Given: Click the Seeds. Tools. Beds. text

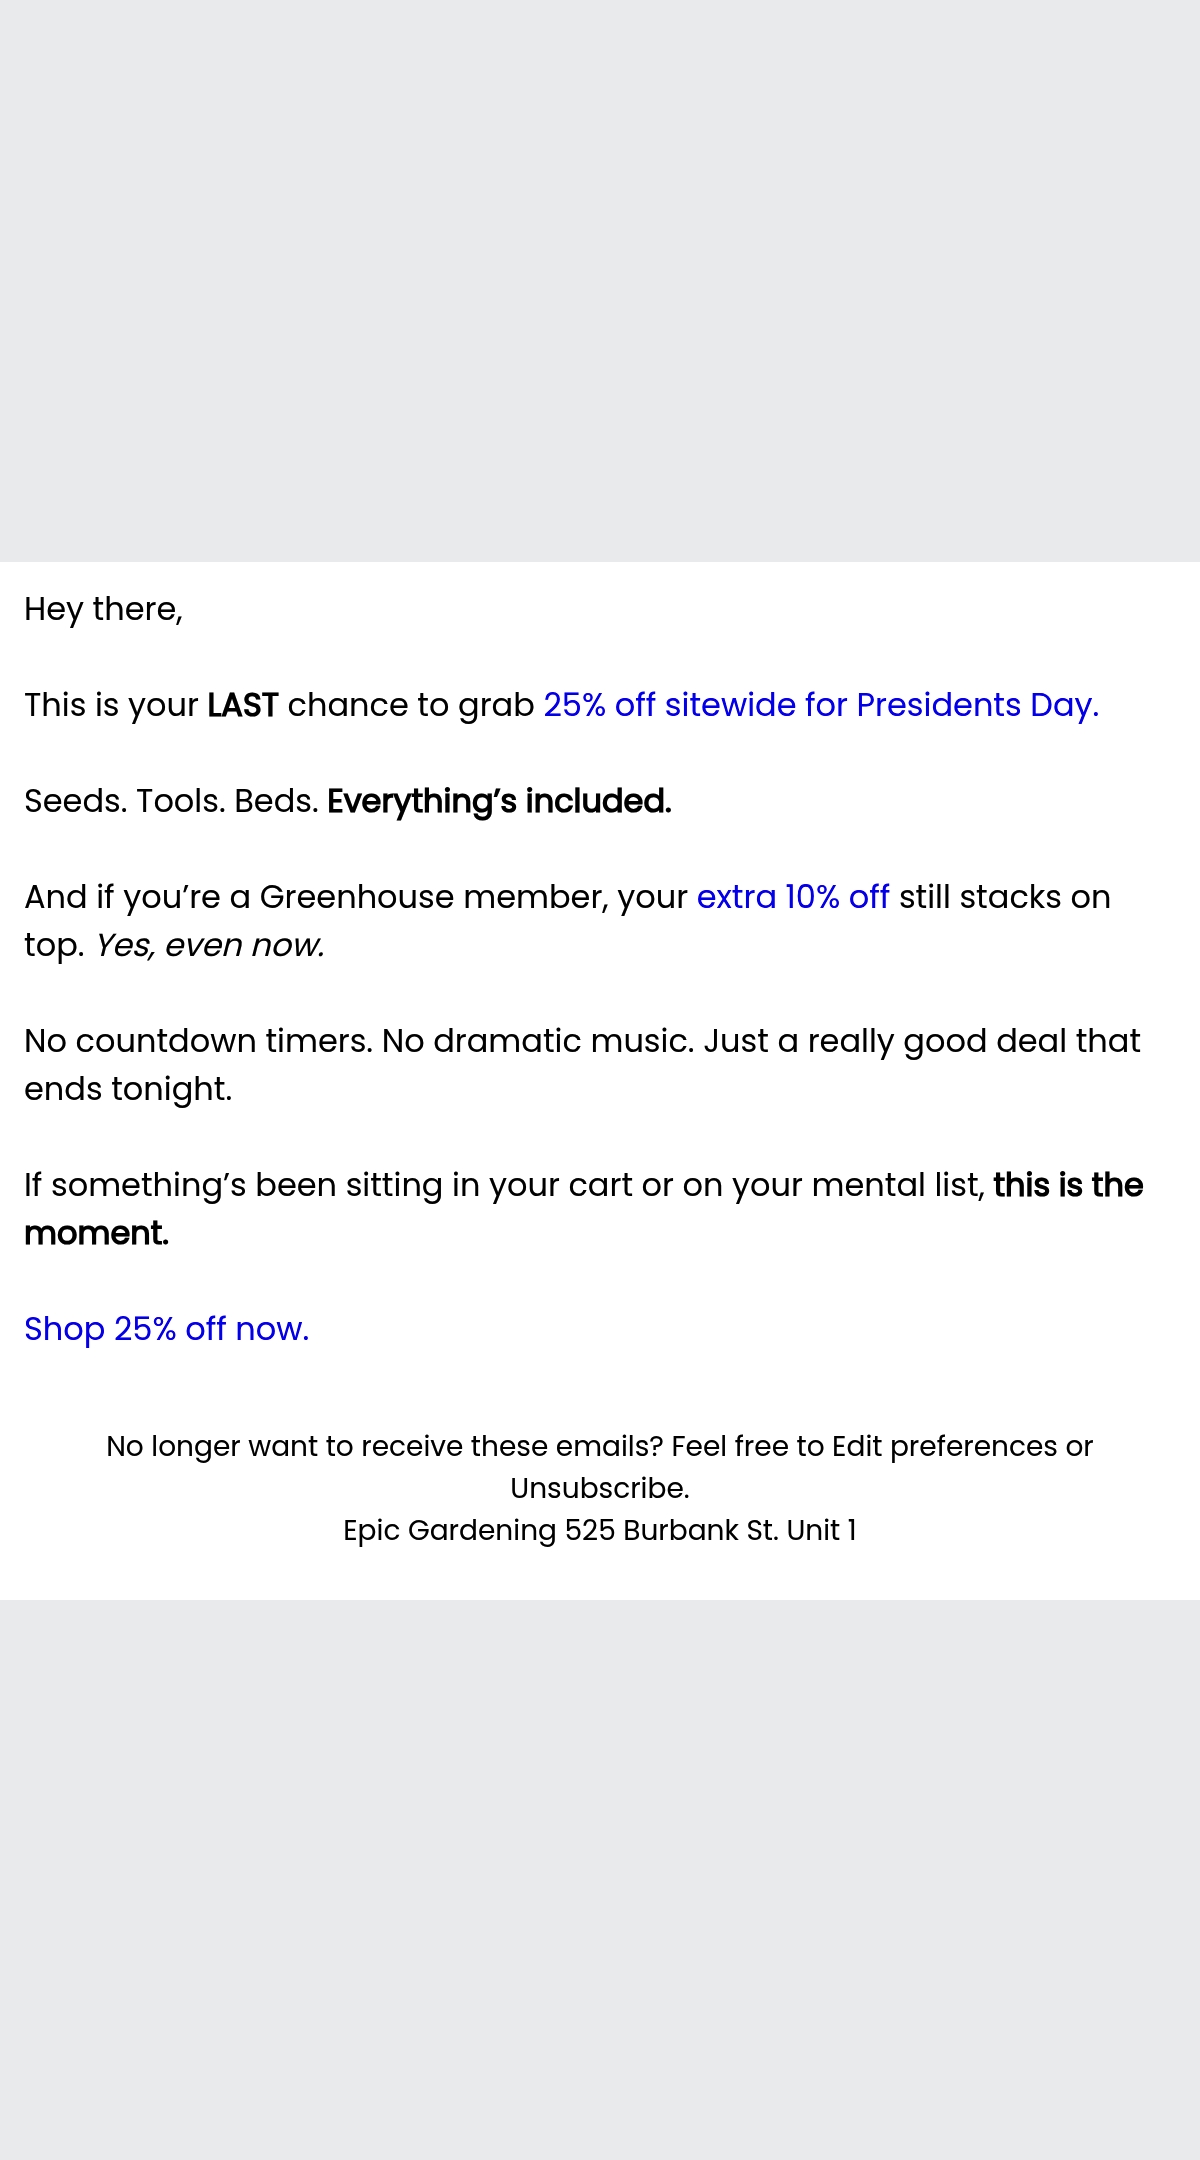Looking at the screenshot, I should point(171,801).
